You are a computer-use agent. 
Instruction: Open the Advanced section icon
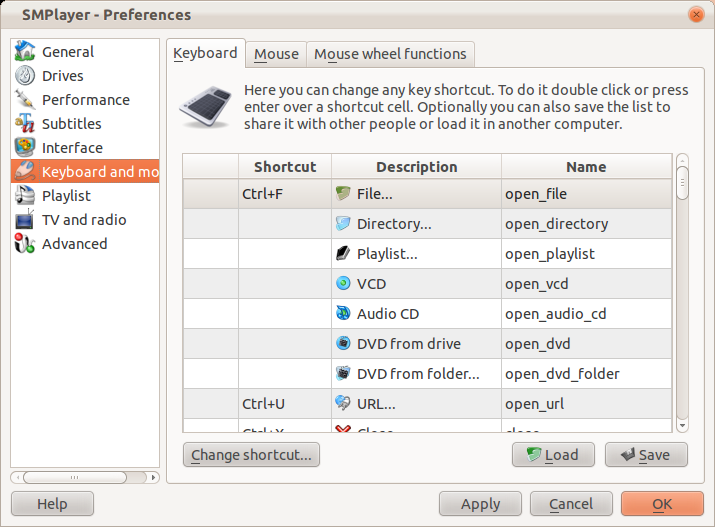coord(26,244)
